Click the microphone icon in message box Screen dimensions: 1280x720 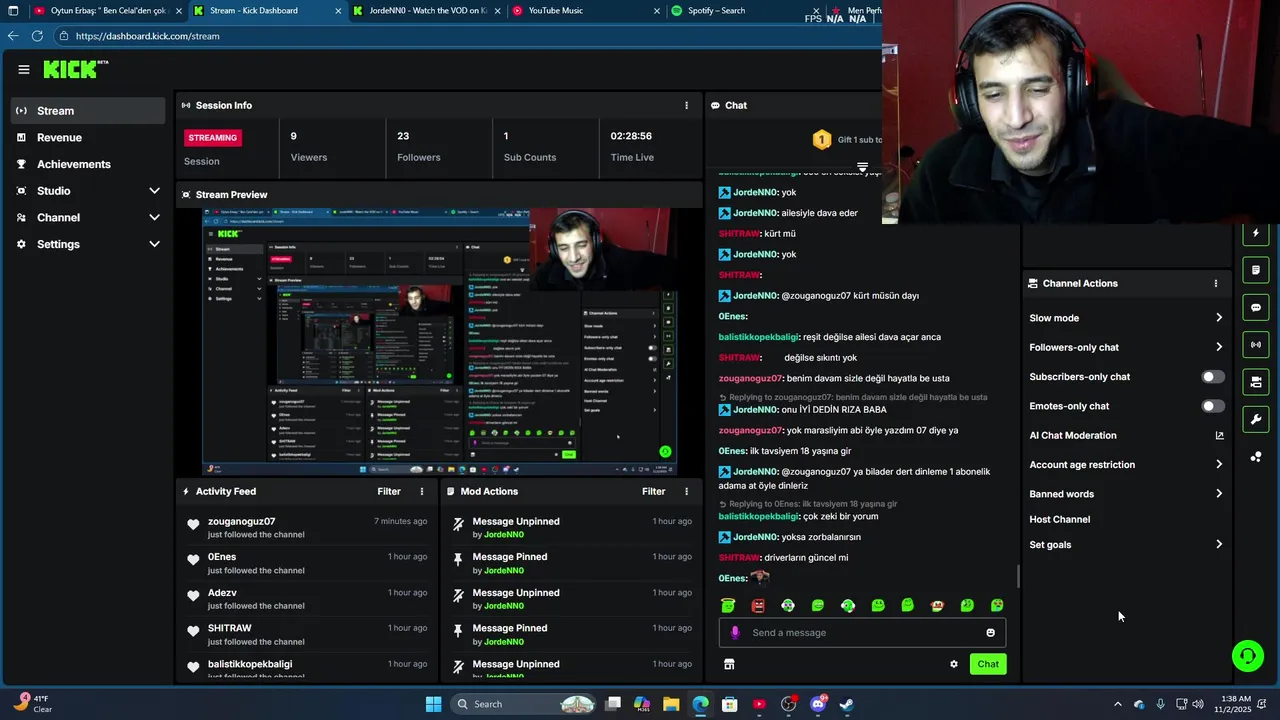pyautogui.click(x=735, y=632)
